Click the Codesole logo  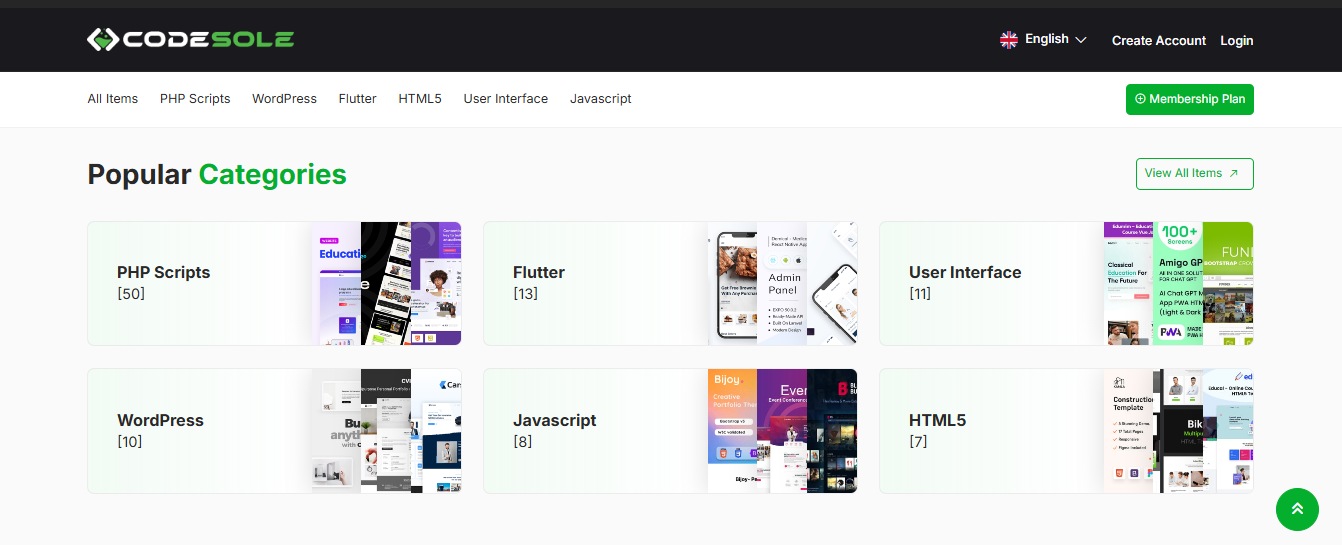[x=190, y=40]
